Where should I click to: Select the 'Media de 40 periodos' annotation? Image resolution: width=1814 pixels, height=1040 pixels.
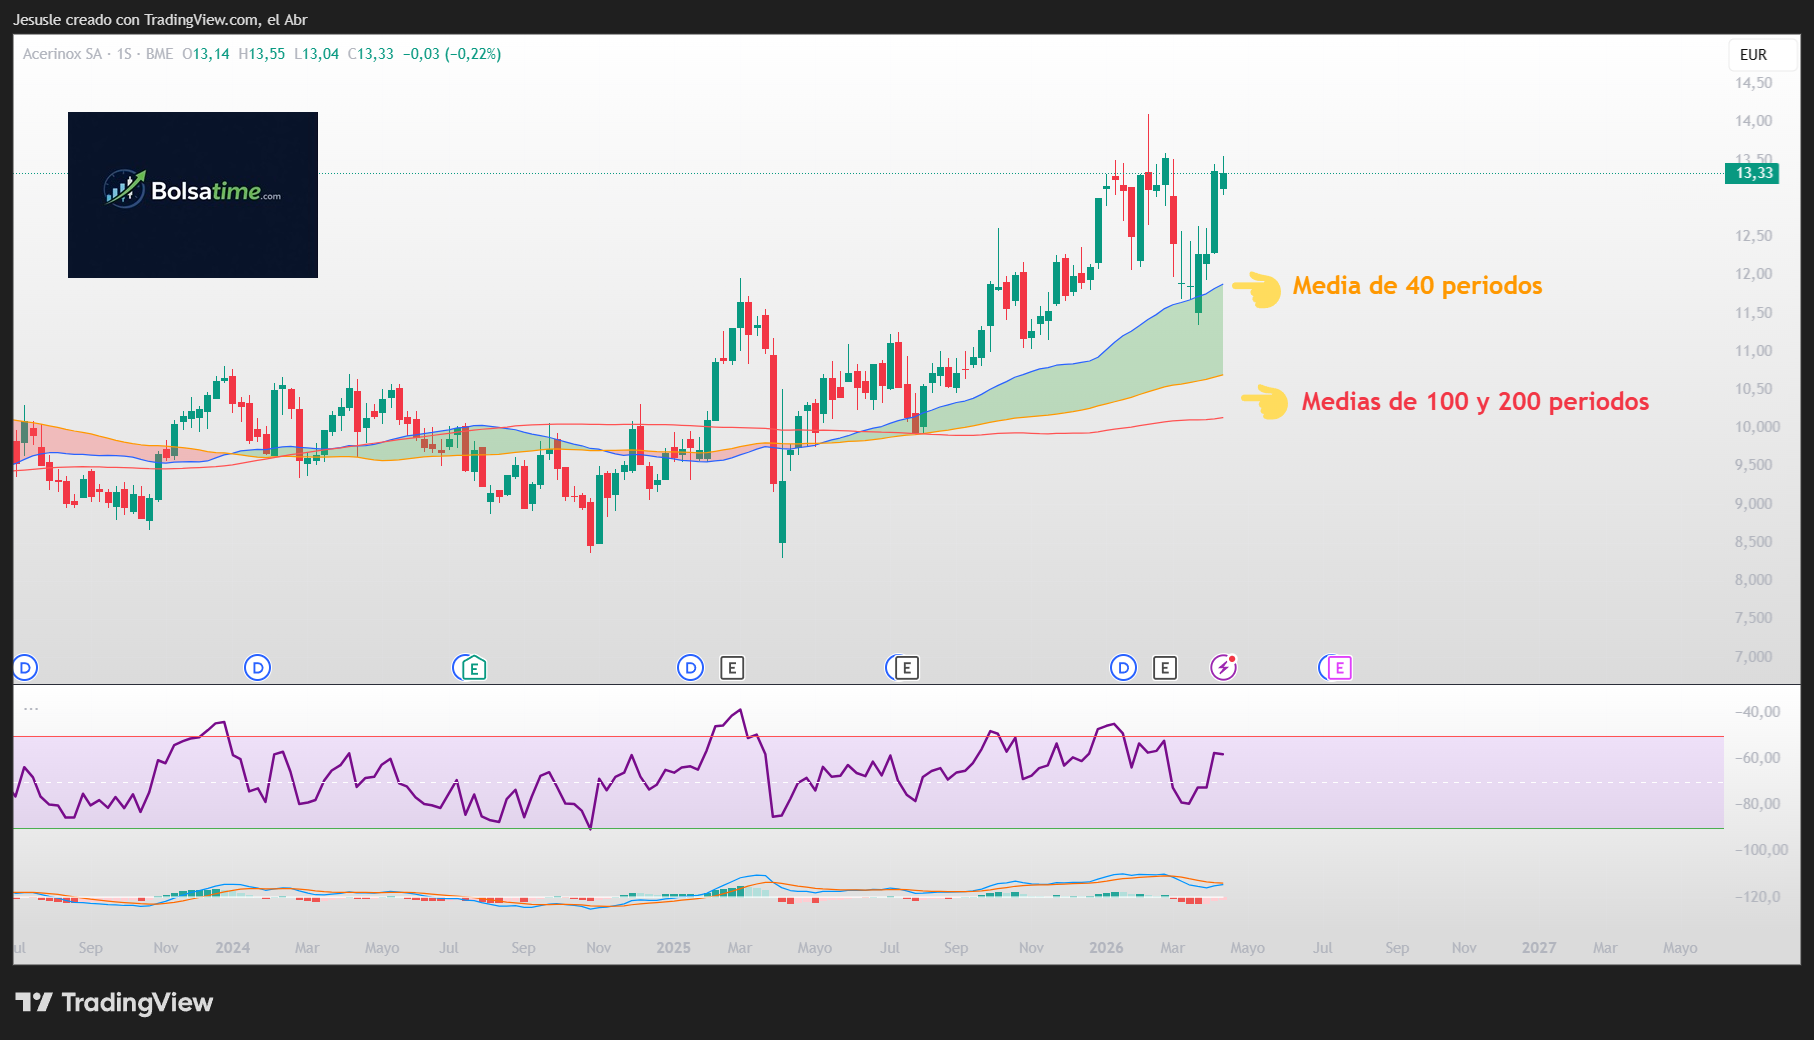(1416, 286)
